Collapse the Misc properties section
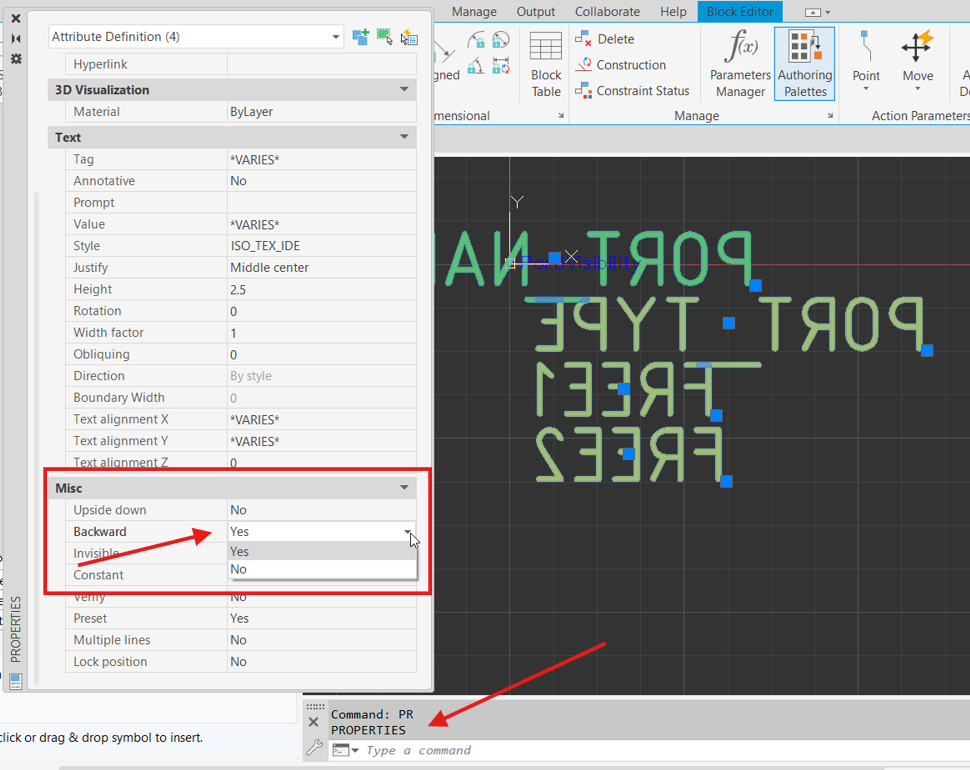Image resolution: width=970 pixels, height=770 pixels. tap(404, 488)
